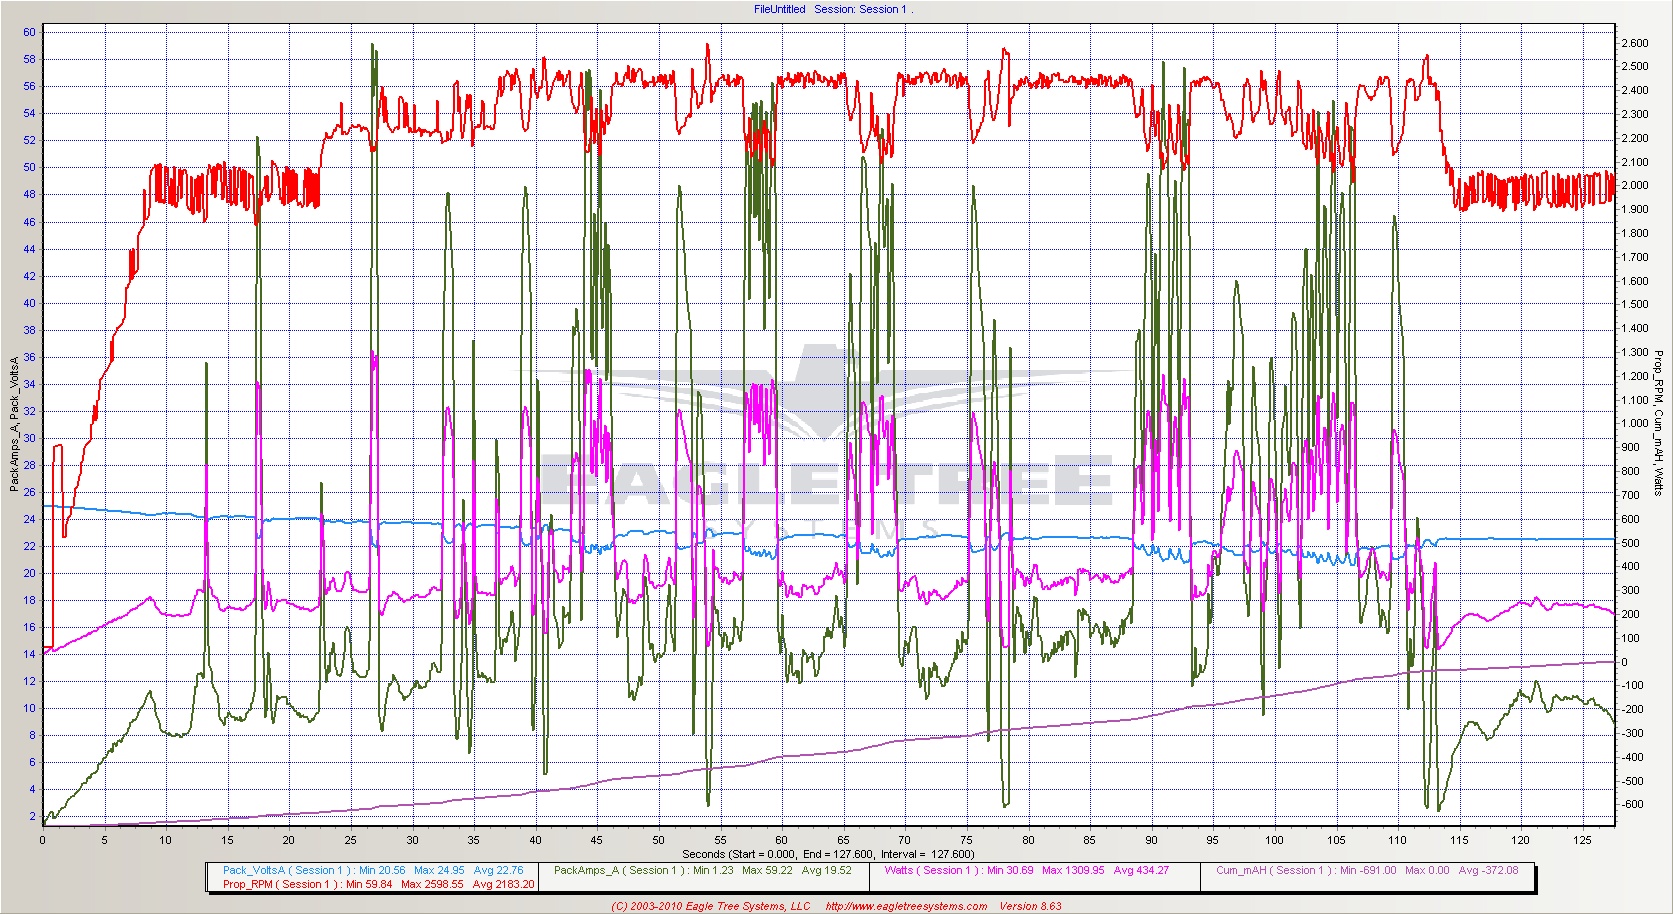Click the Seconds x-axis caption
This screenshot has width=1673, height=914.
coord(828,854)
